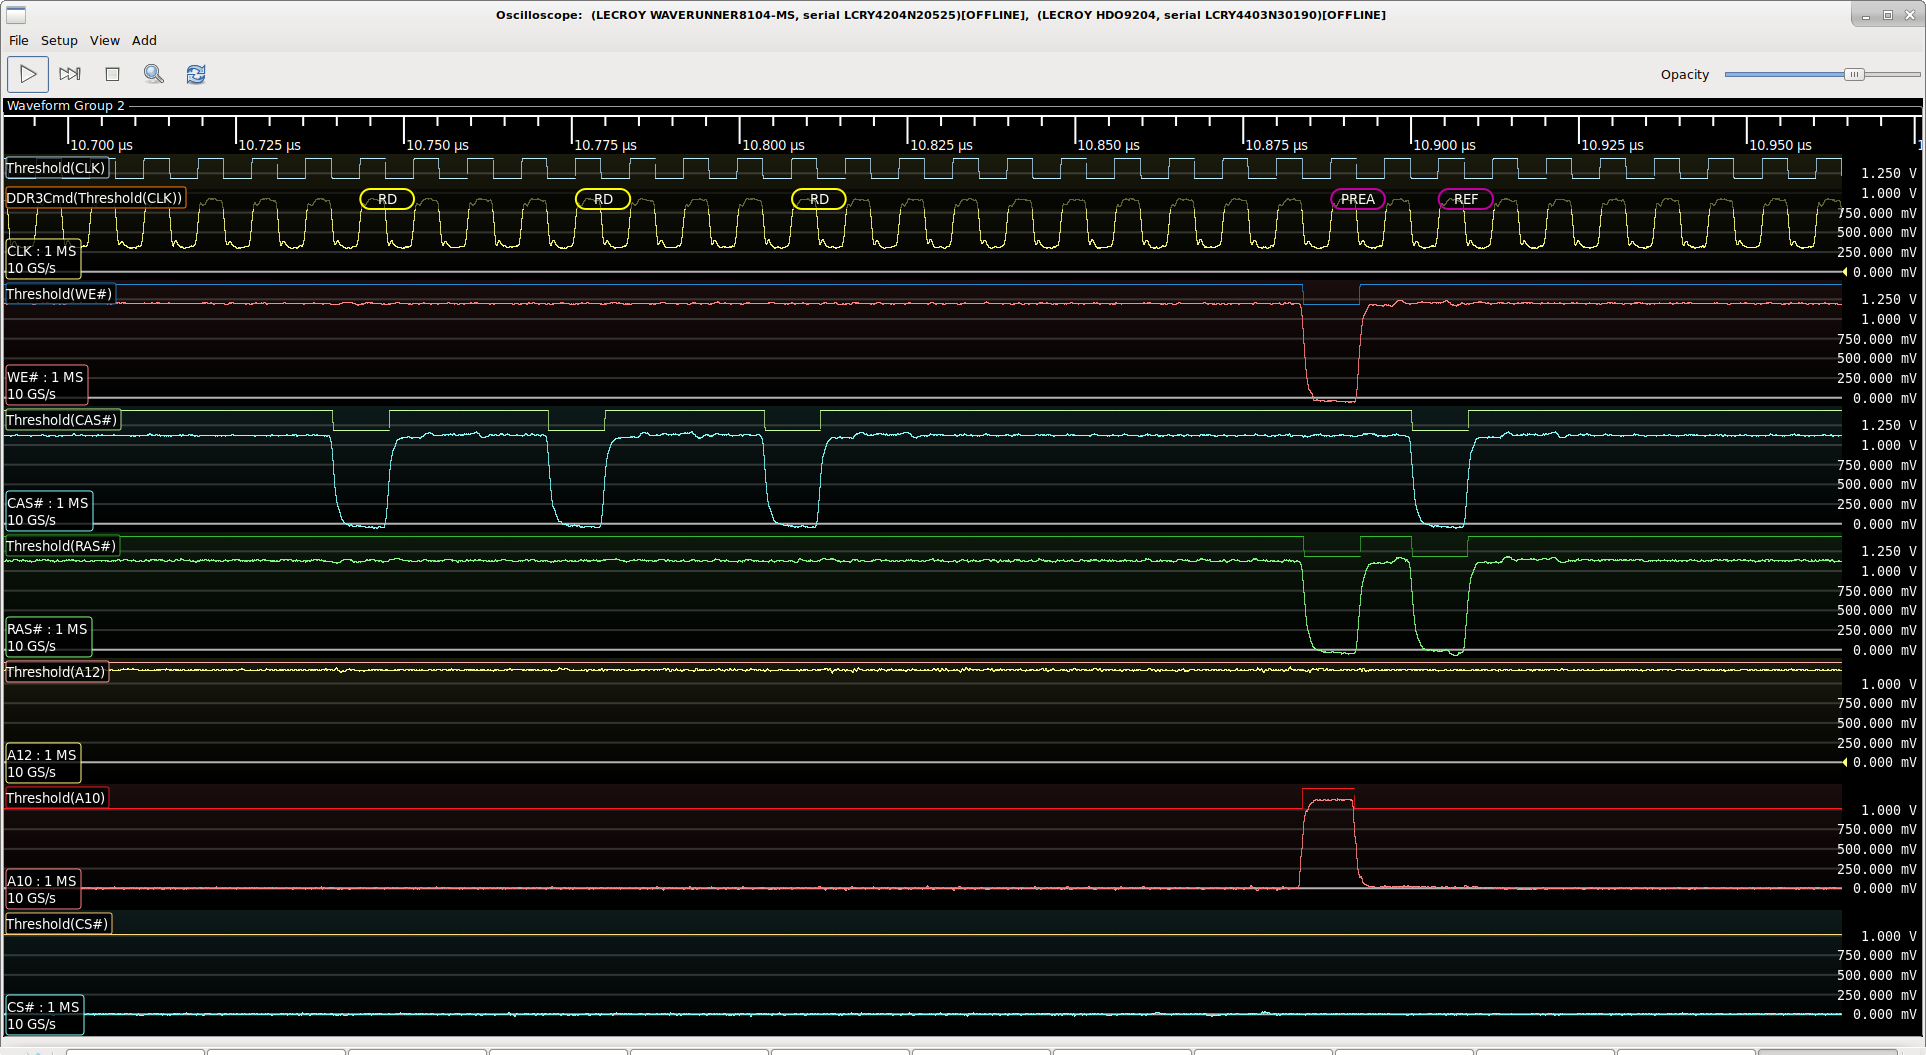Image resolution: width=1926 pixels, height=1055 pixels.
Task: Stop acquisition with the square icon
Action: coord(112,74)
